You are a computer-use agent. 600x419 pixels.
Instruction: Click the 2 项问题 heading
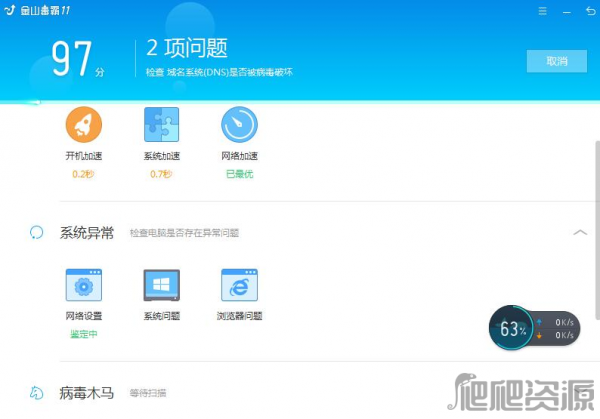tap(187, 48)
